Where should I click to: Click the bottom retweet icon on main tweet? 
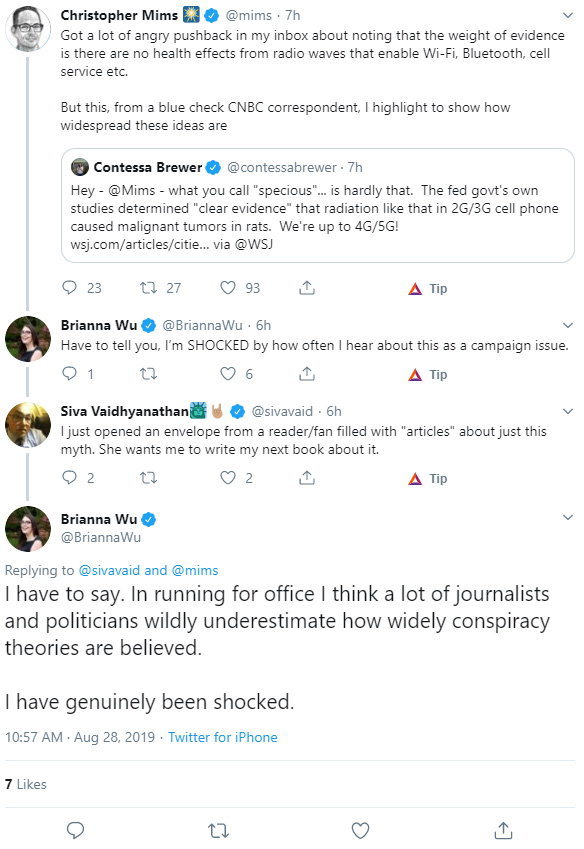(218, 830)
